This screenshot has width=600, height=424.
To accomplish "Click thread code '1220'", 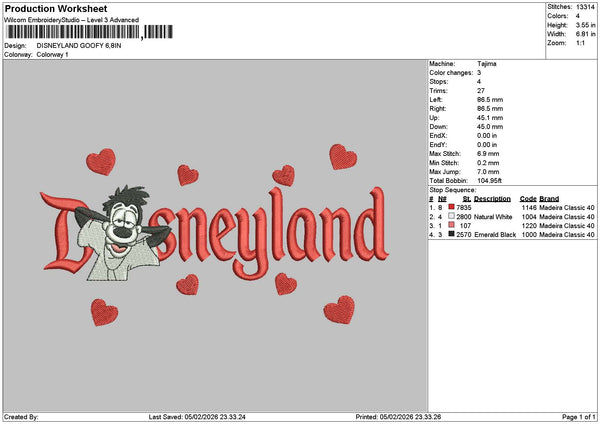I will pyautogui.click(x=529, y=226).
